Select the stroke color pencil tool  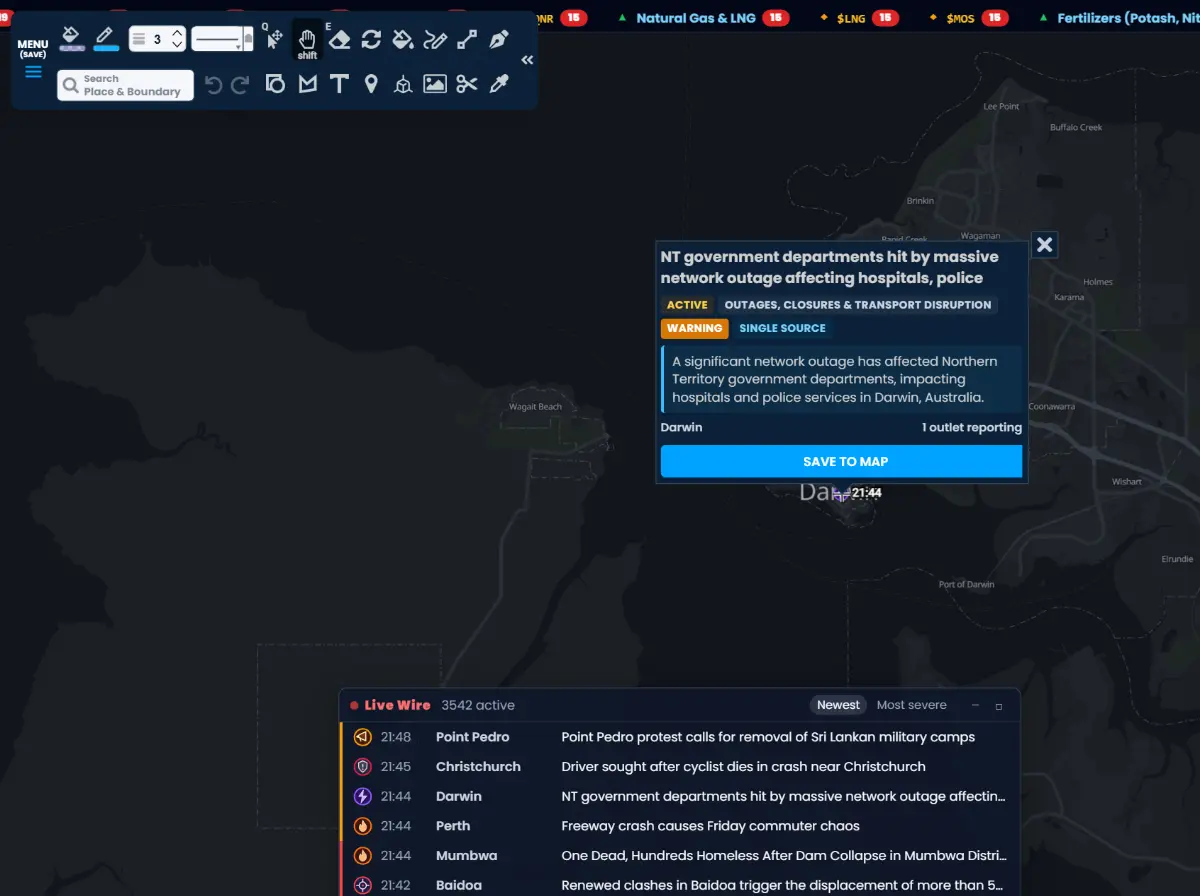pyautogui.click(x=105, y=35)
